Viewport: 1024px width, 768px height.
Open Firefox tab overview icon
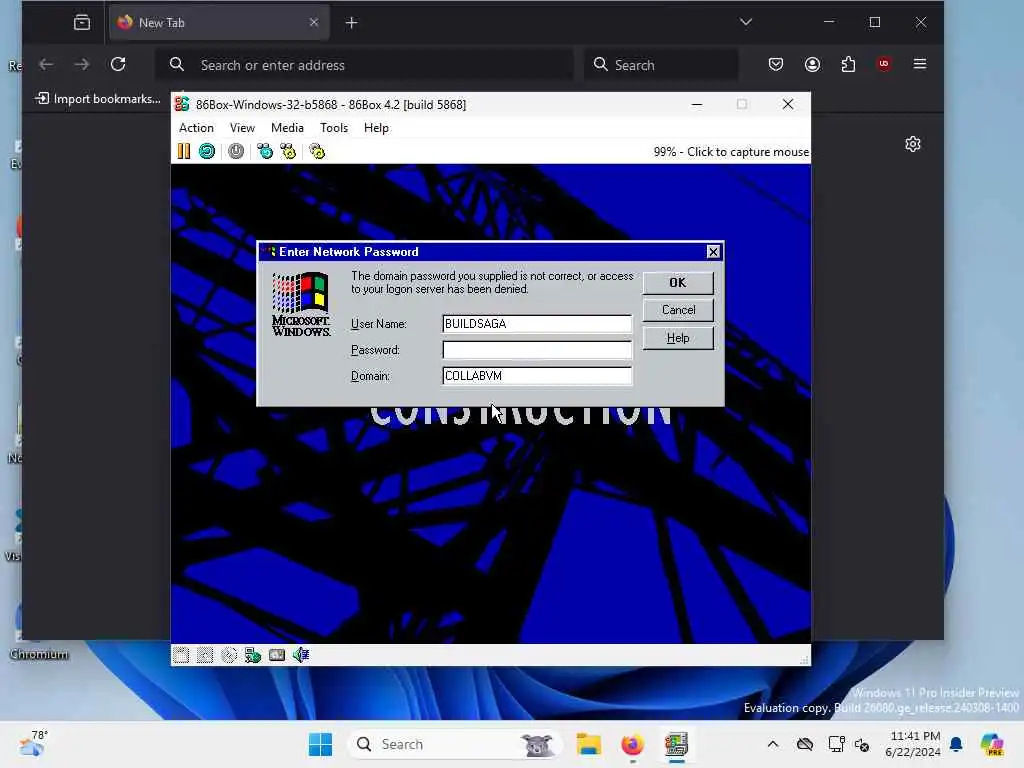point(82,23)
